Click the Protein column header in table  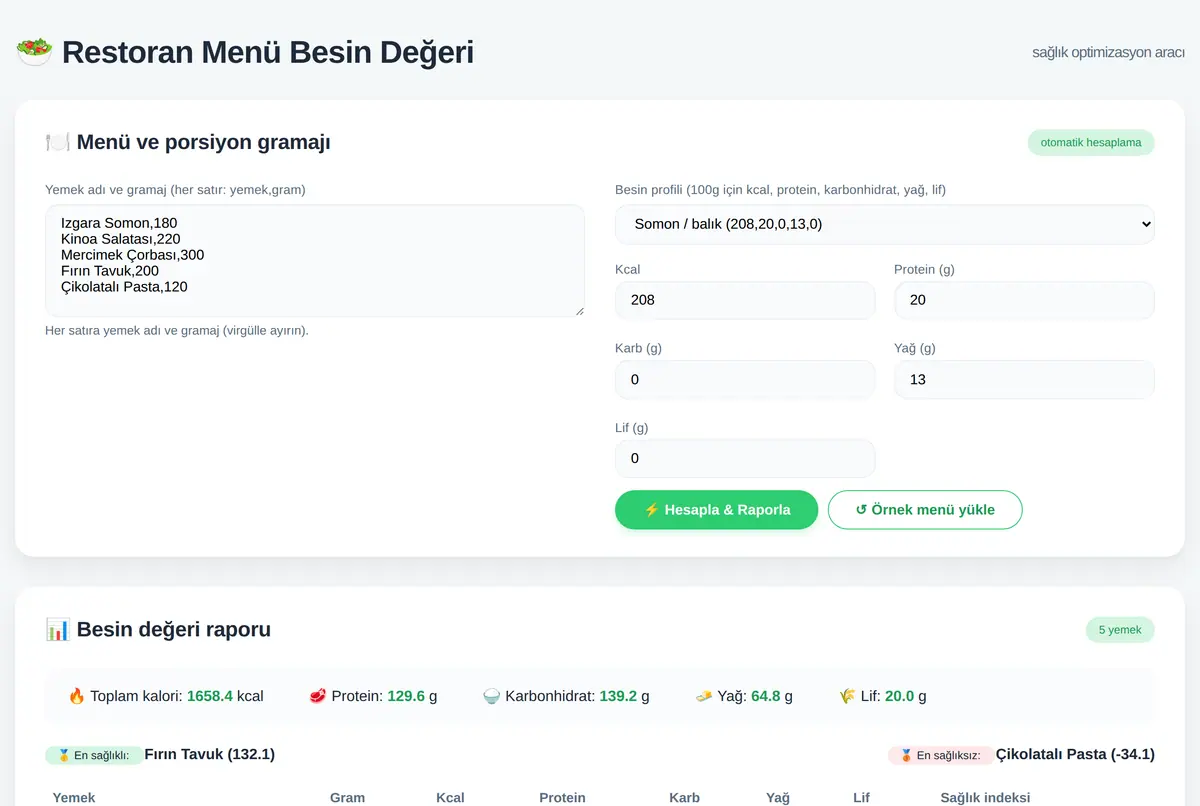[562, 798]
